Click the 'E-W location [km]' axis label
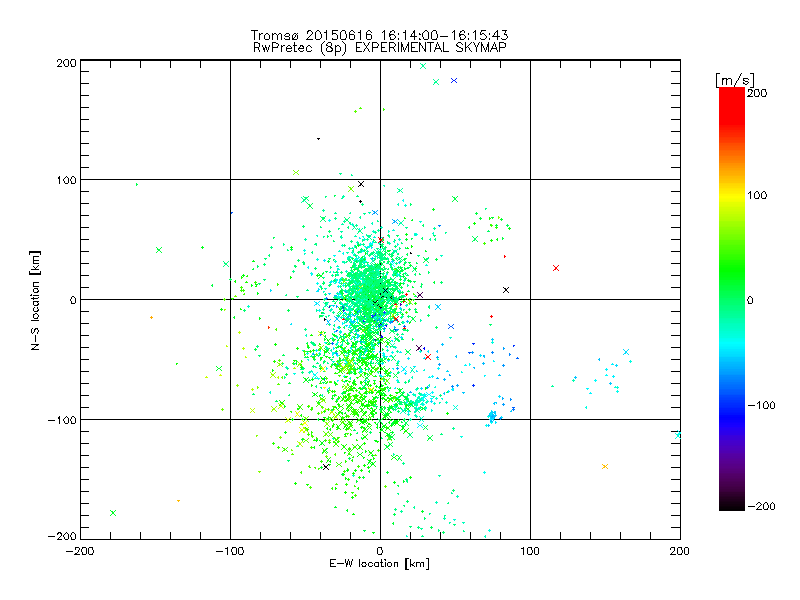The height and width of the screenshot is (600, 800). coord(379,564)
